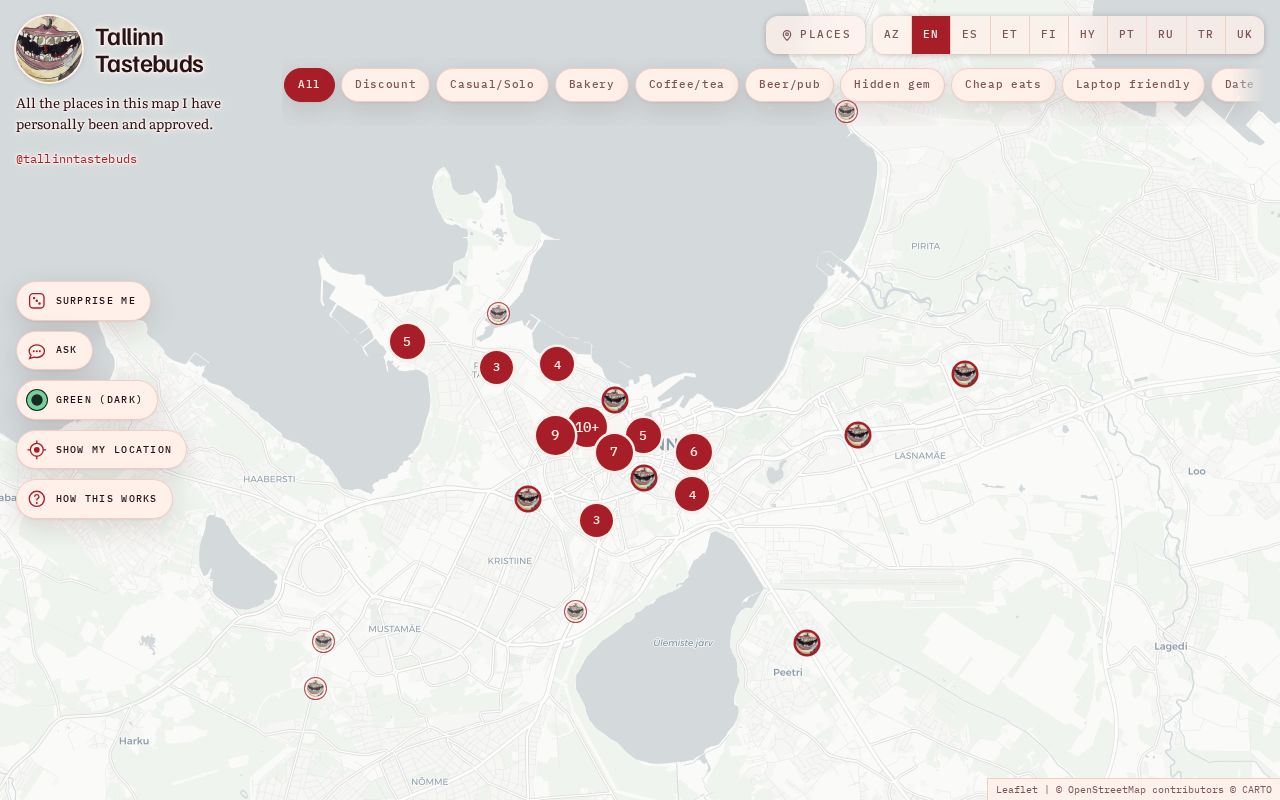Toggle the Discount filter
The image size is (1280, 800).
[x=385, y=85]
